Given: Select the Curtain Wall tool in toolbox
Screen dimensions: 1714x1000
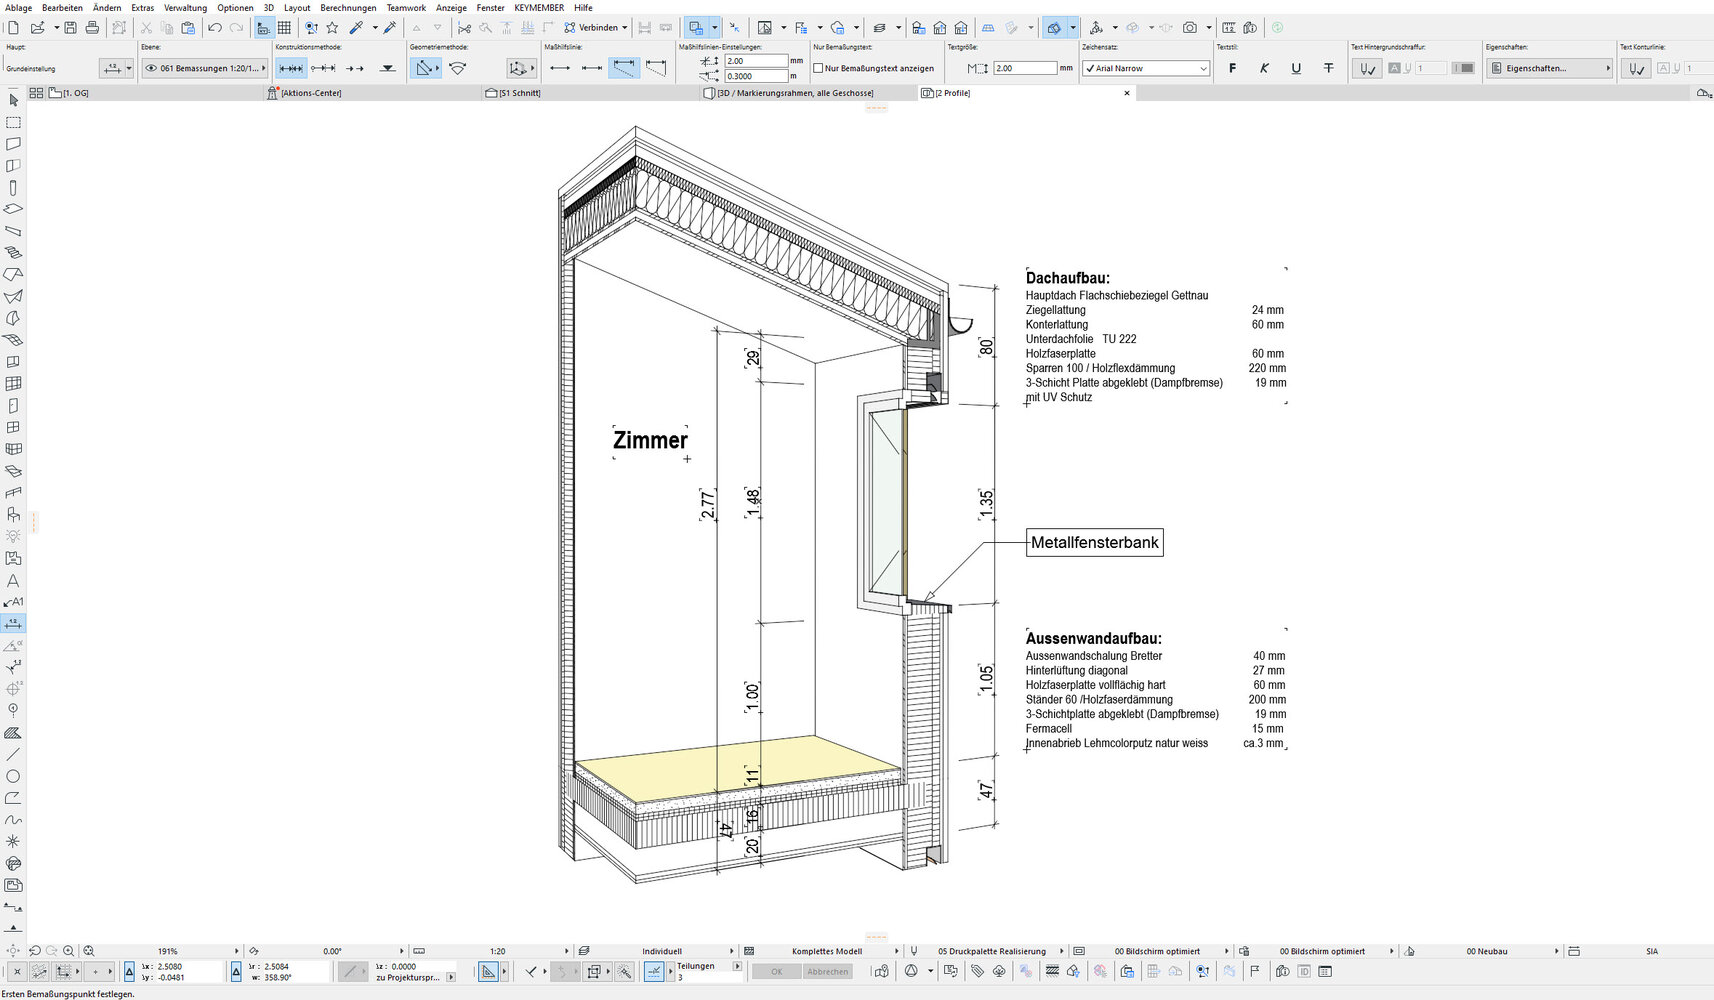Looking at the screenshot, I should [13, 384].
